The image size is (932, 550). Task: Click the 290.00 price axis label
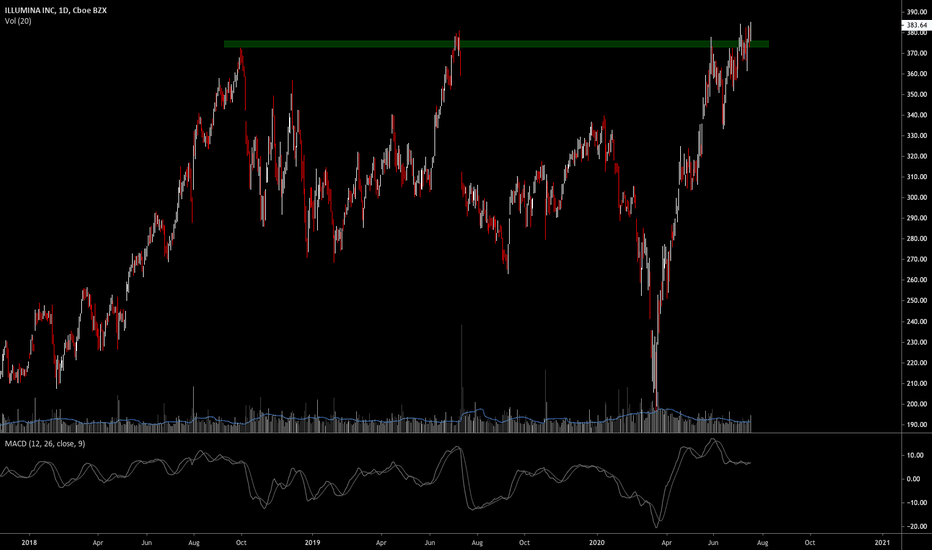click(917, 218)
